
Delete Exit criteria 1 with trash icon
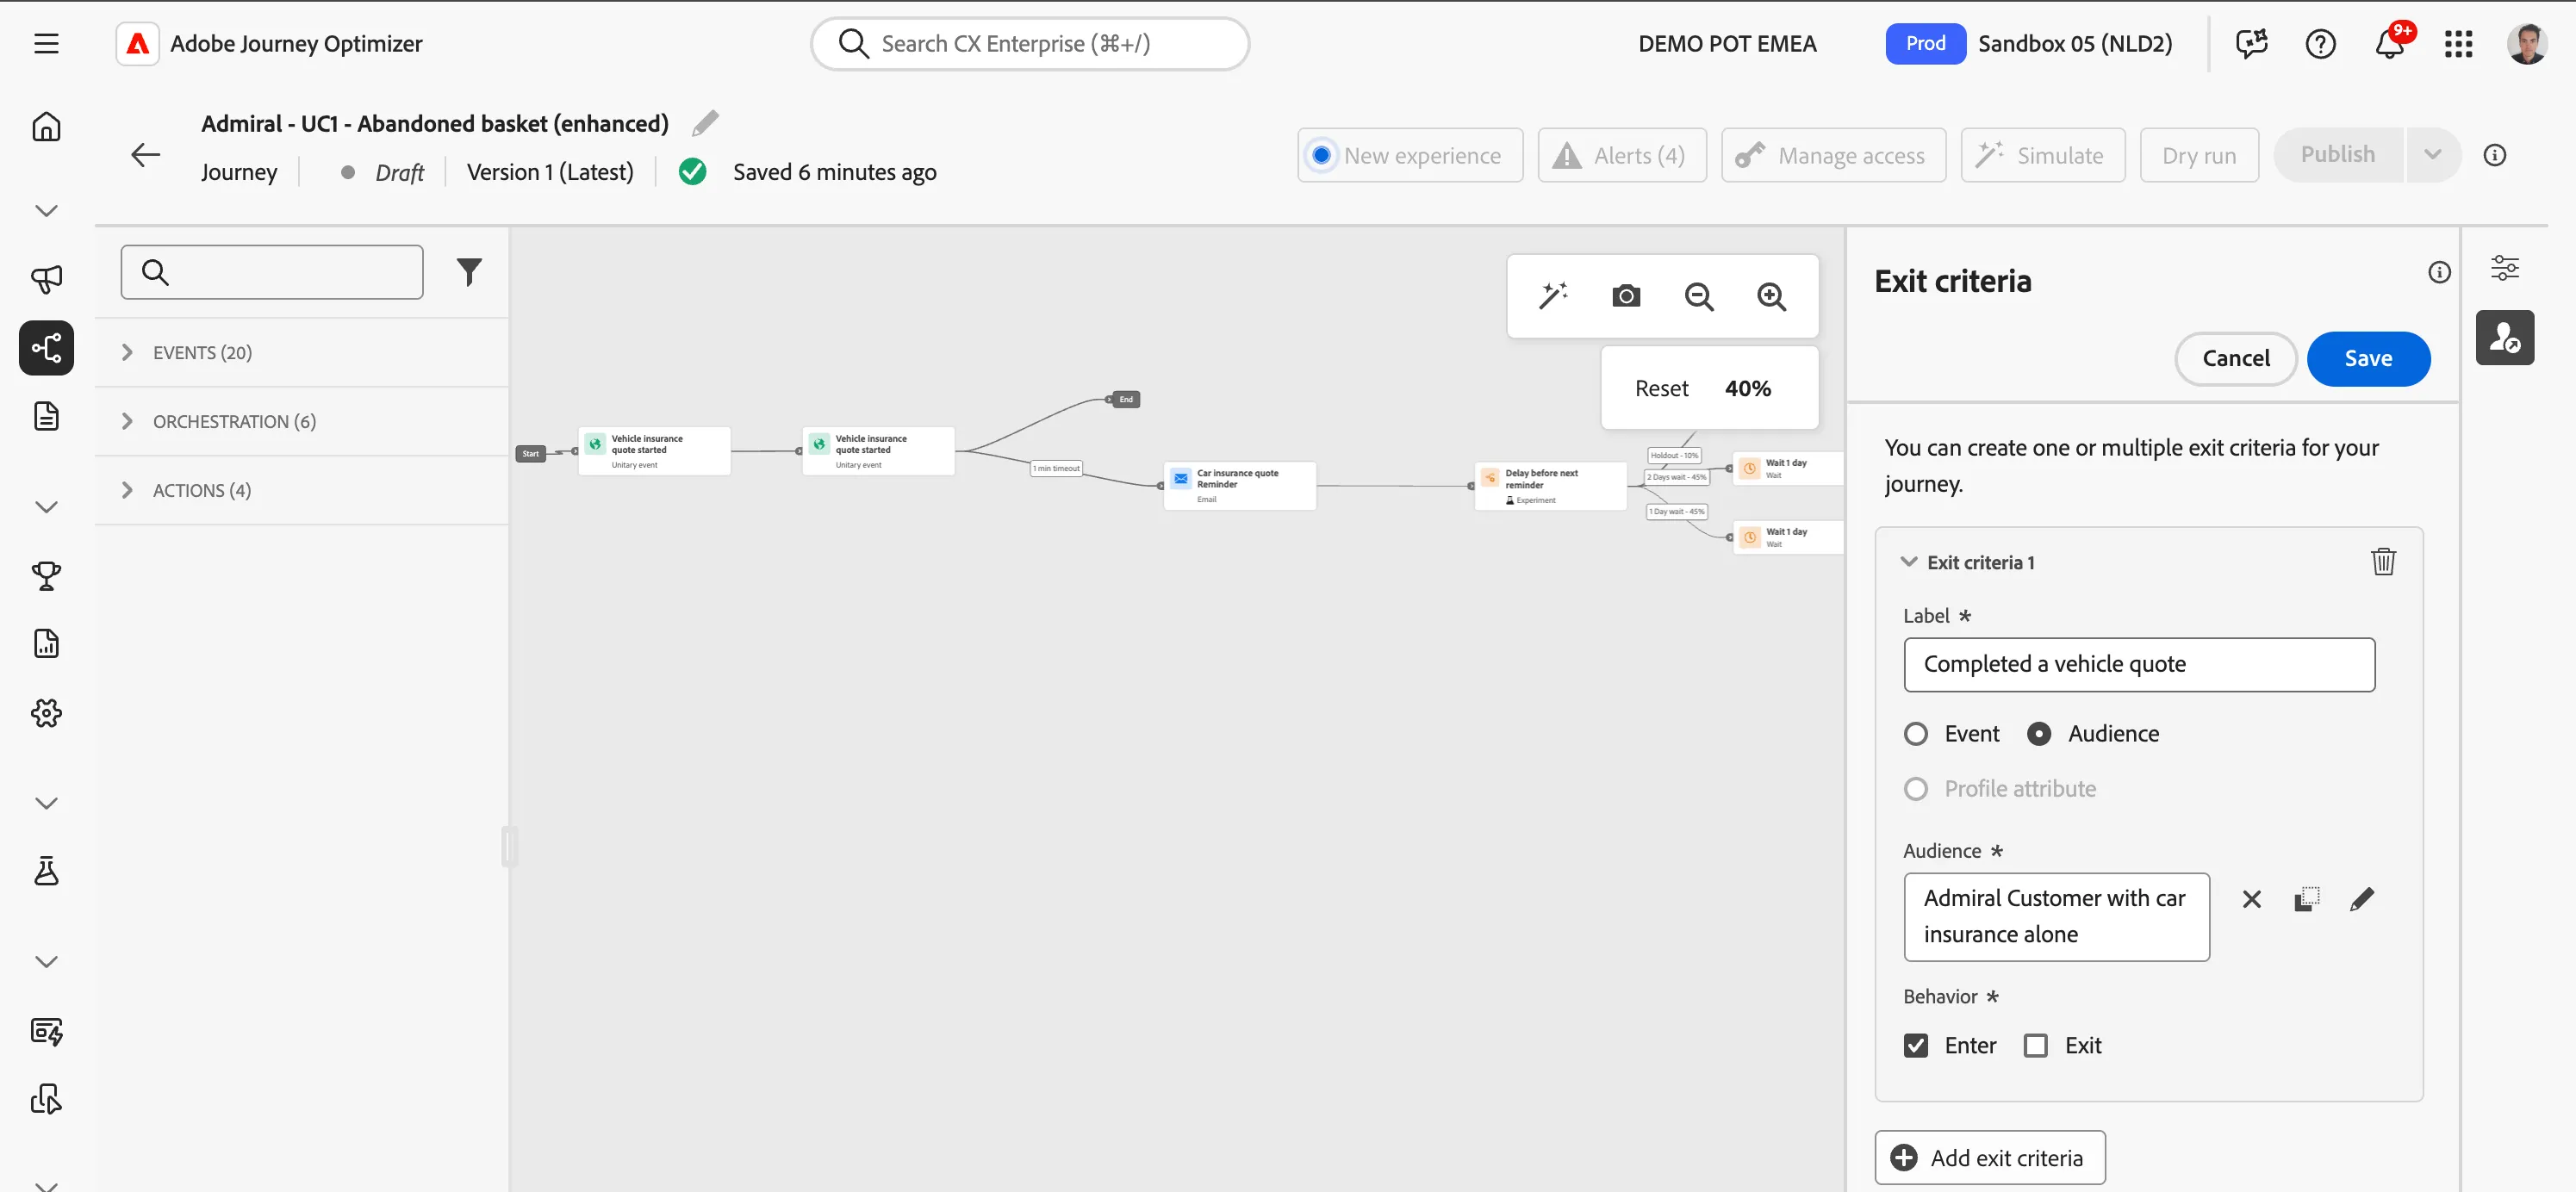[x=2383, y=562]
